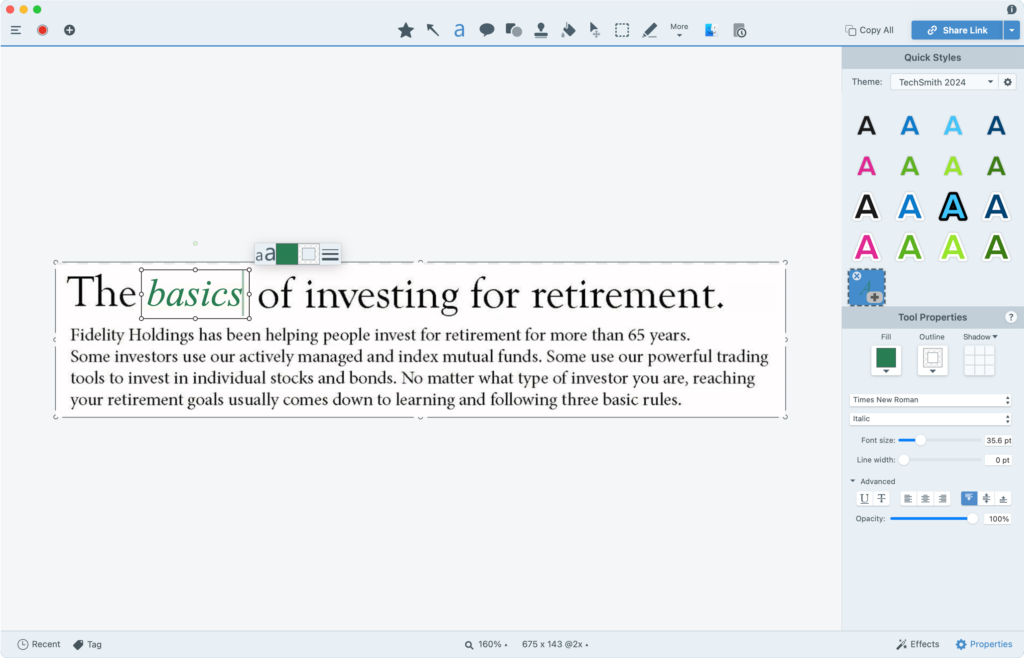Screen dimensions: 1024x658
Task: Open the Fill color swatch in Tool Properties
Action: click(886, 360)
